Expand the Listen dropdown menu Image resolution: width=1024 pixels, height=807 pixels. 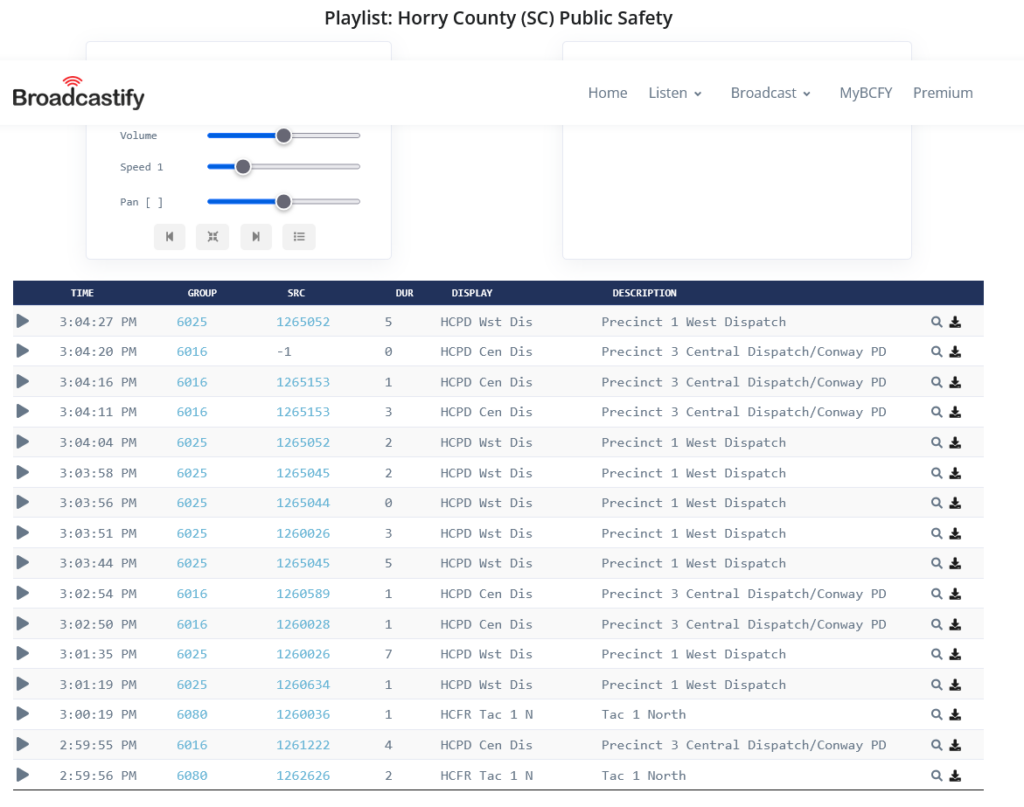675,93
